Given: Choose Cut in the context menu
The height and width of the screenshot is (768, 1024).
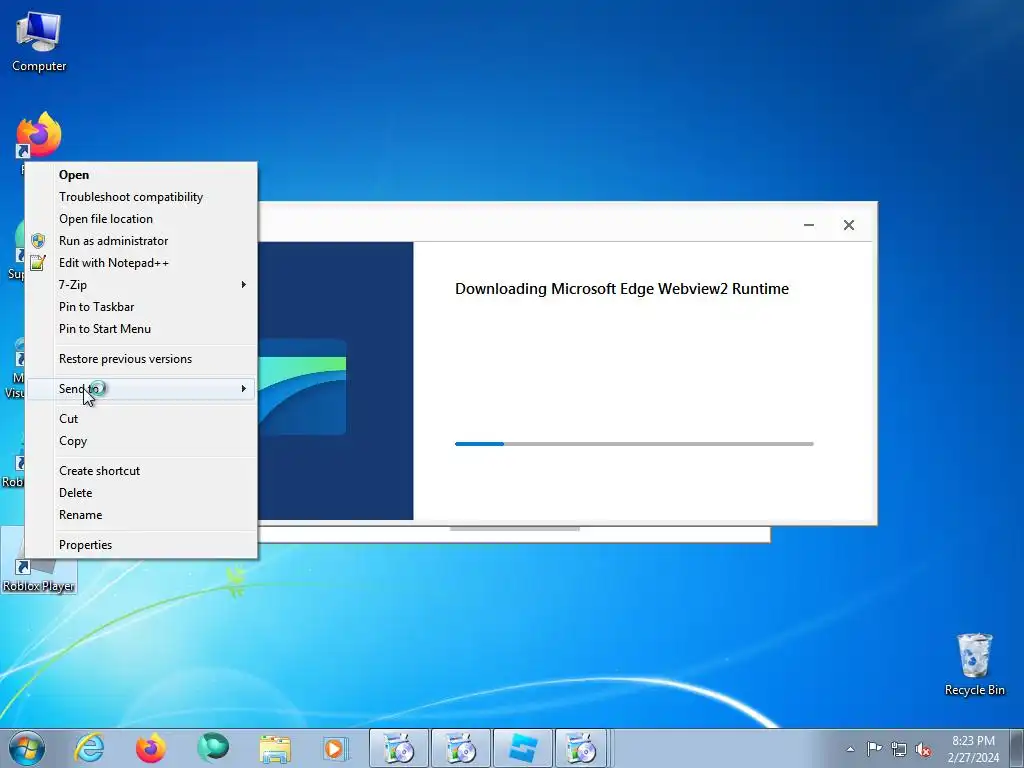Looking at the screenshot, I should [141, 419].
